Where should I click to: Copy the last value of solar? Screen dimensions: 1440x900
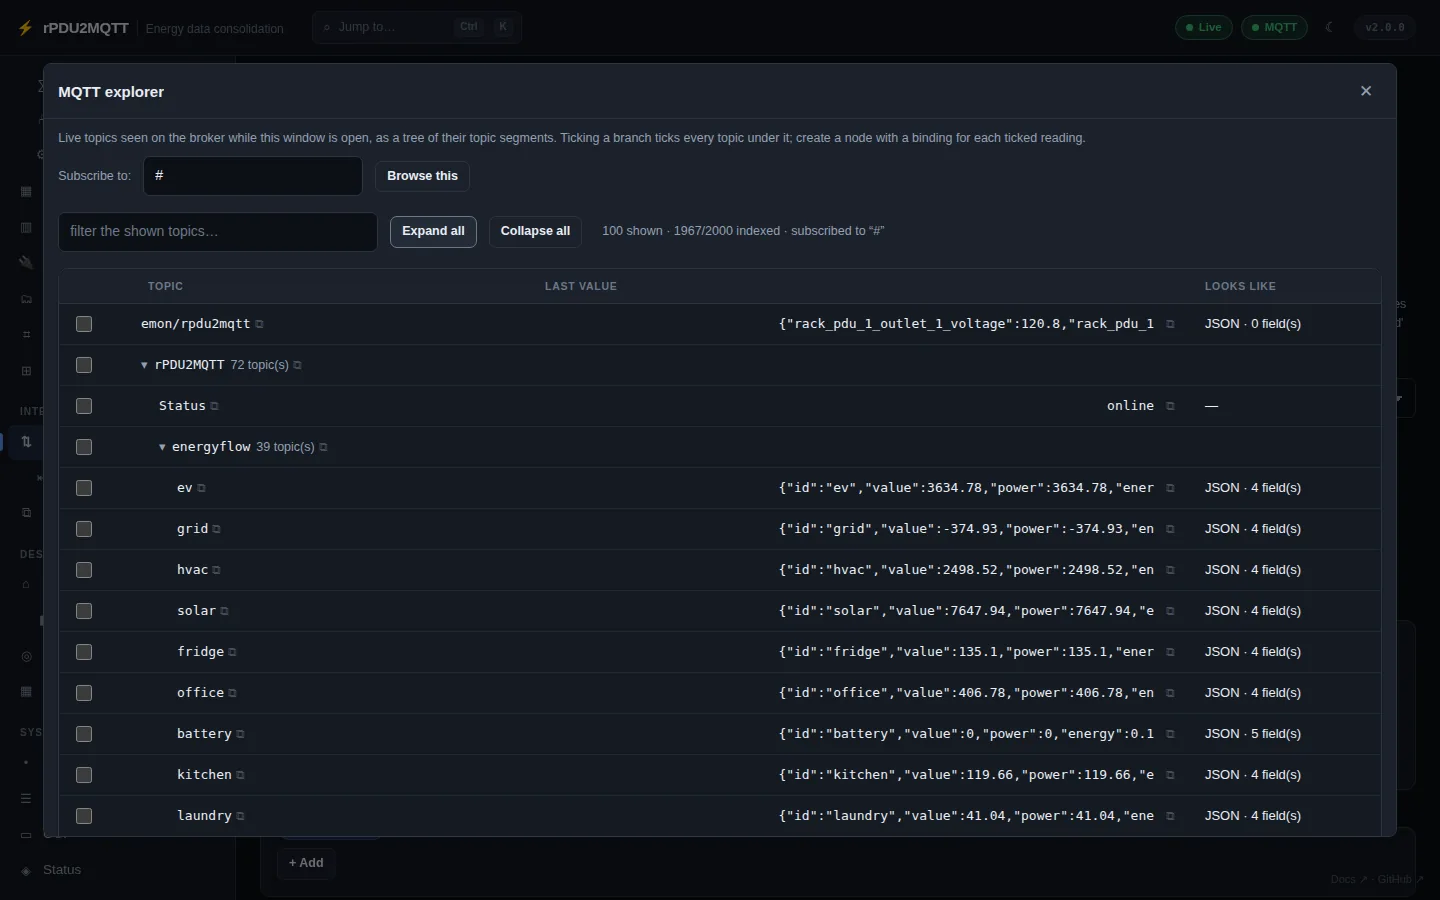(x=1170, y=611)
